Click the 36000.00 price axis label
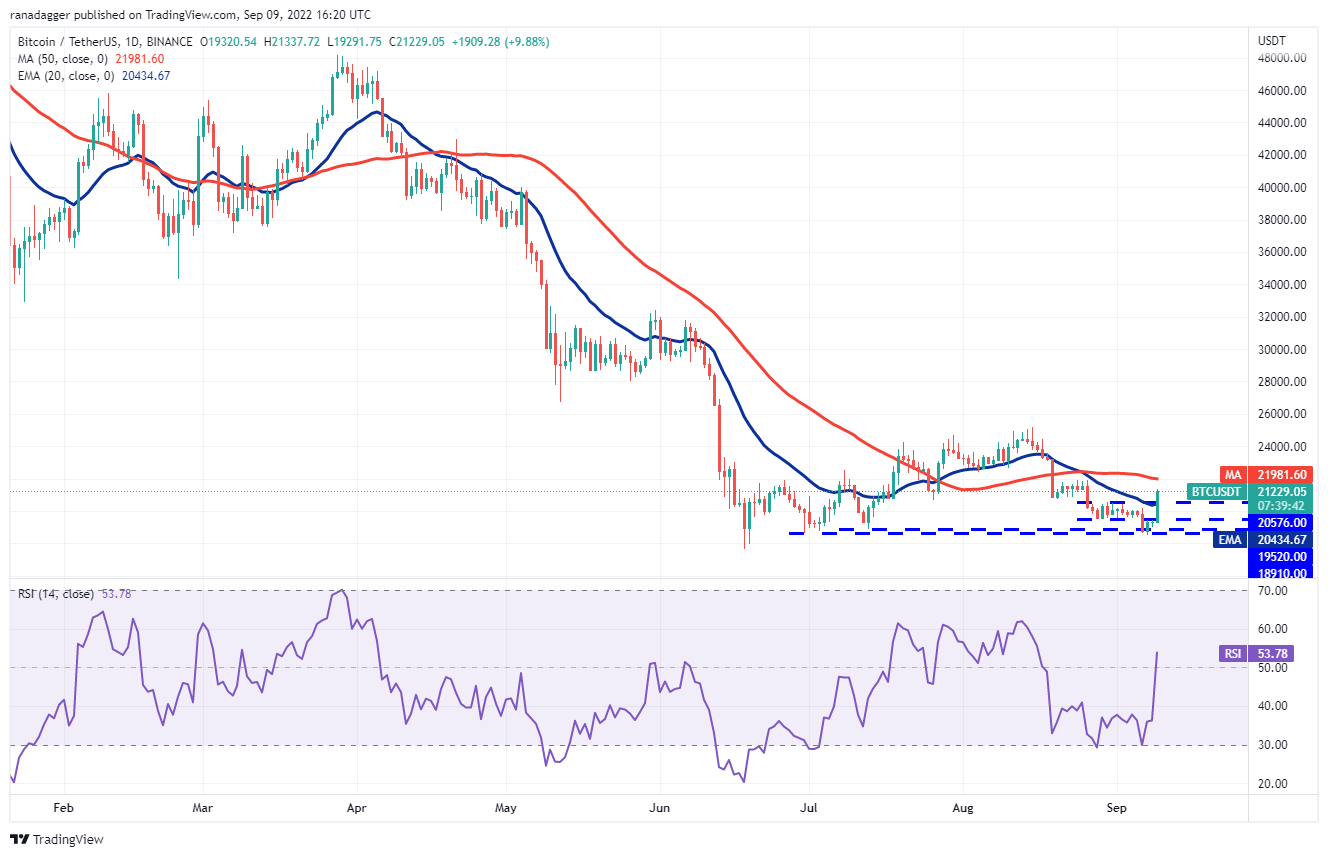This screenshot has height=857, width=1328. point(1280,252)
